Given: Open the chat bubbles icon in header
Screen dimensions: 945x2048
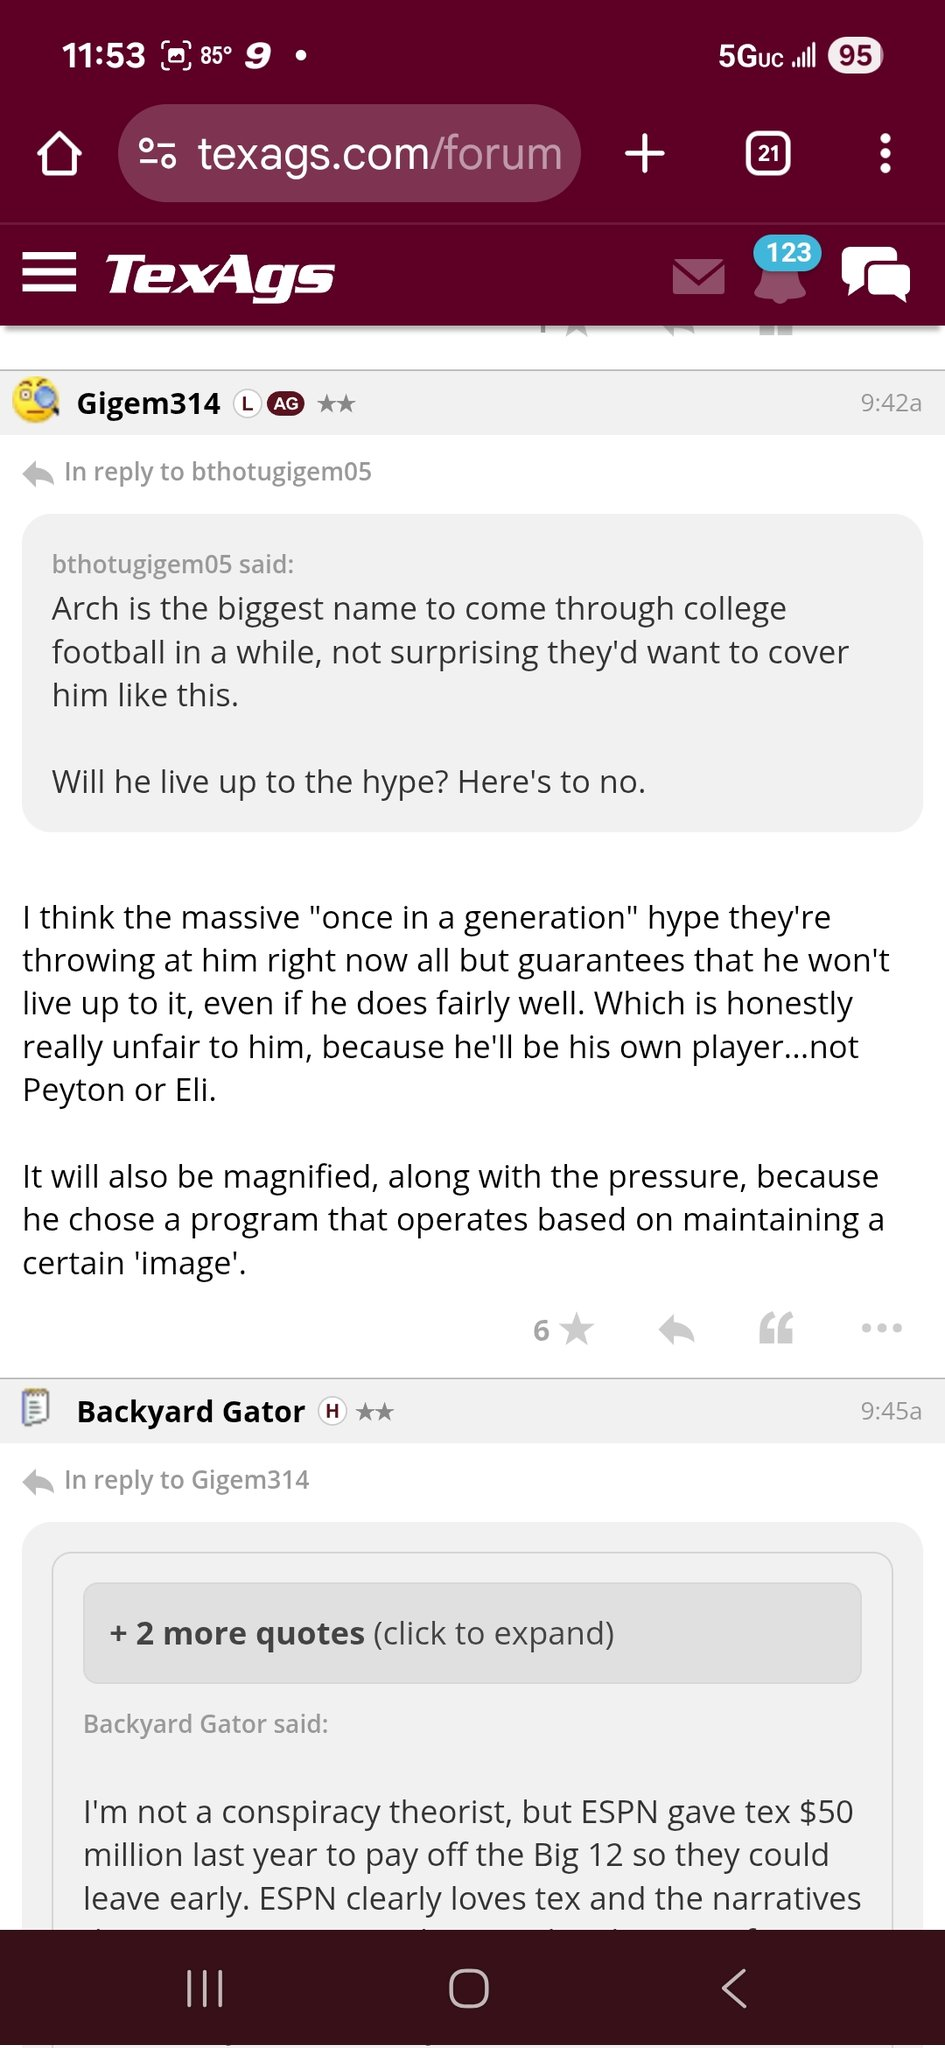Looking at the screenshot, I should coord(876,273).
